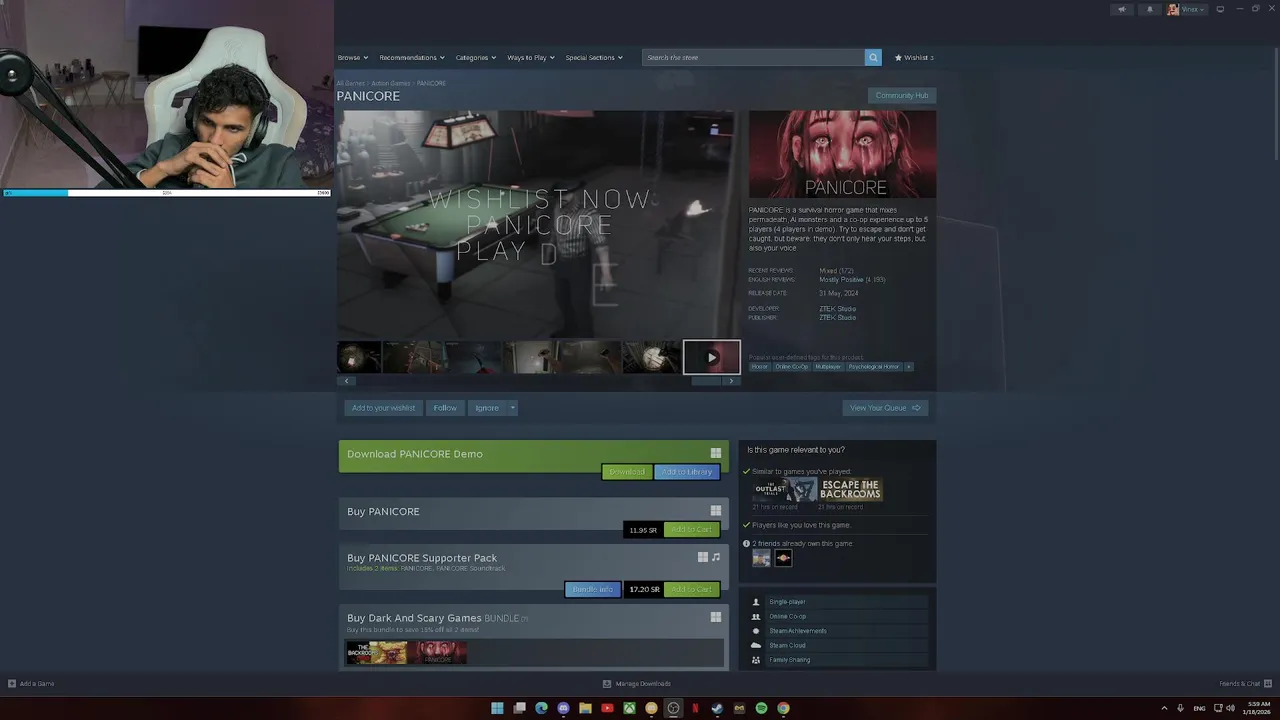Open the Community Hub
Viewport: 1280px width, 720px height.
point(902,95)
